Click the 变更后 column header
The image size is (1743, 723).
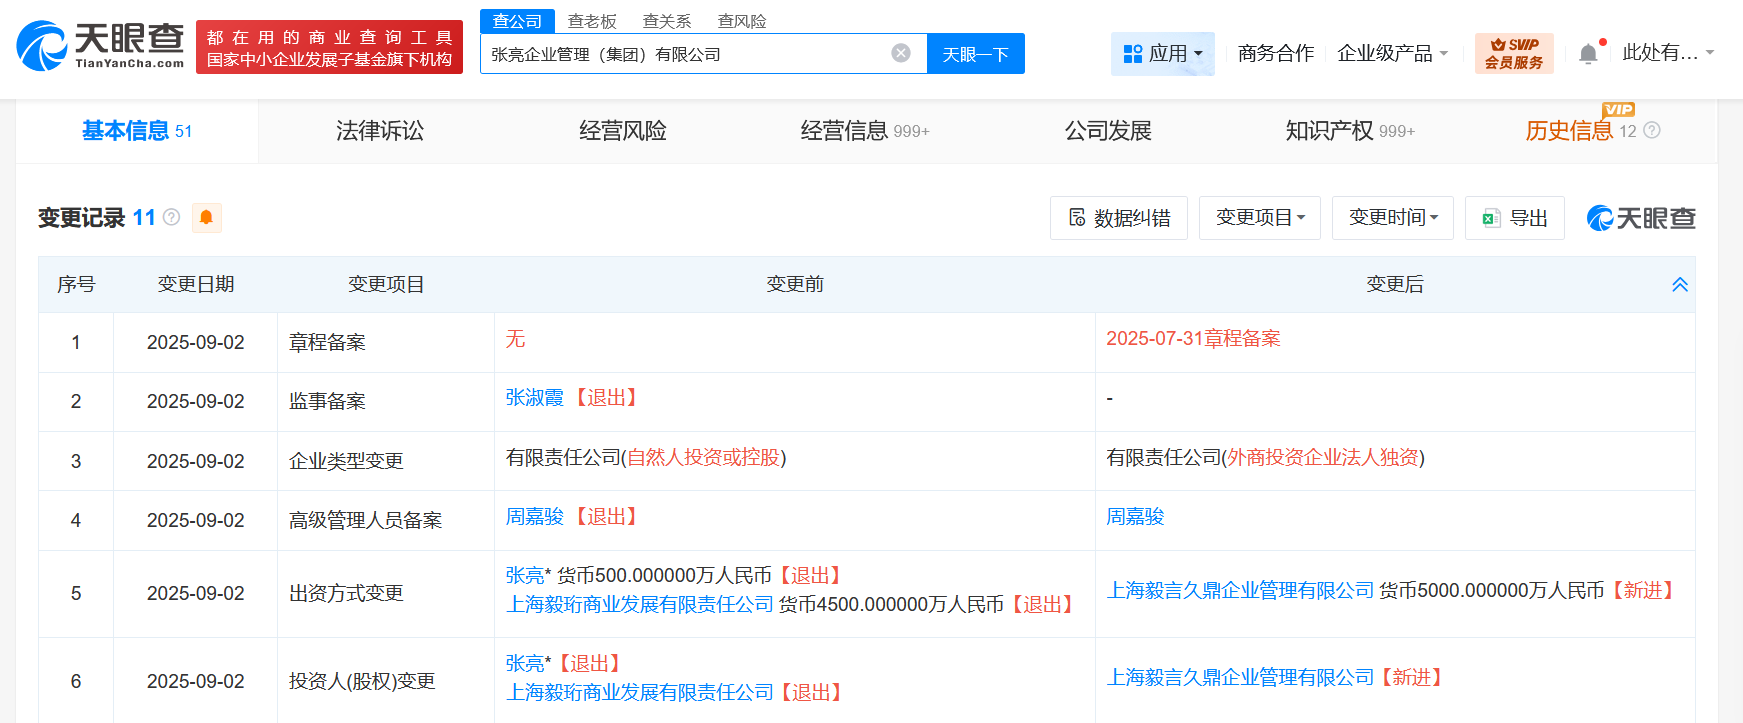tap(1395, 284)
